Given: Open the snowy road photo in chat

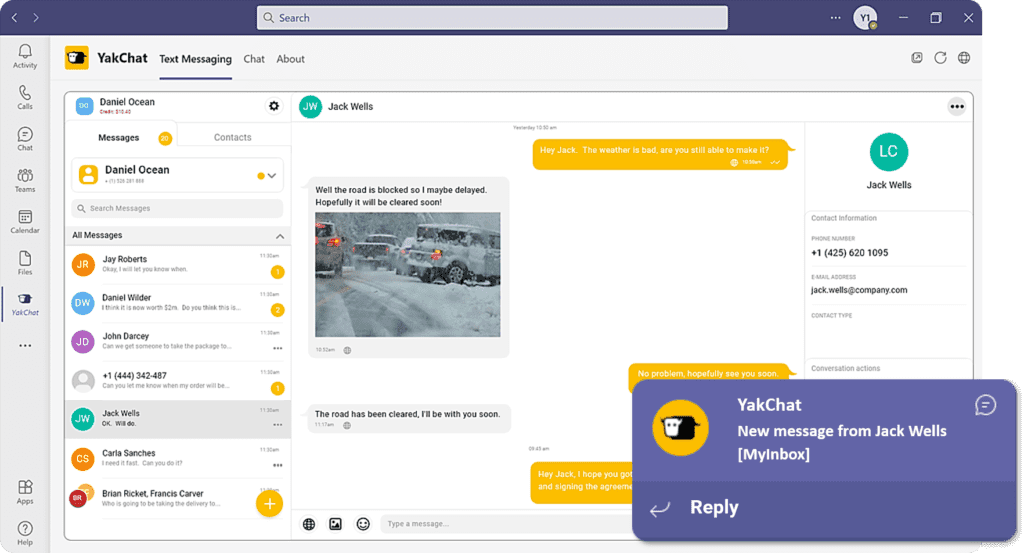Looking at the screenshot, I should [408, 274].
